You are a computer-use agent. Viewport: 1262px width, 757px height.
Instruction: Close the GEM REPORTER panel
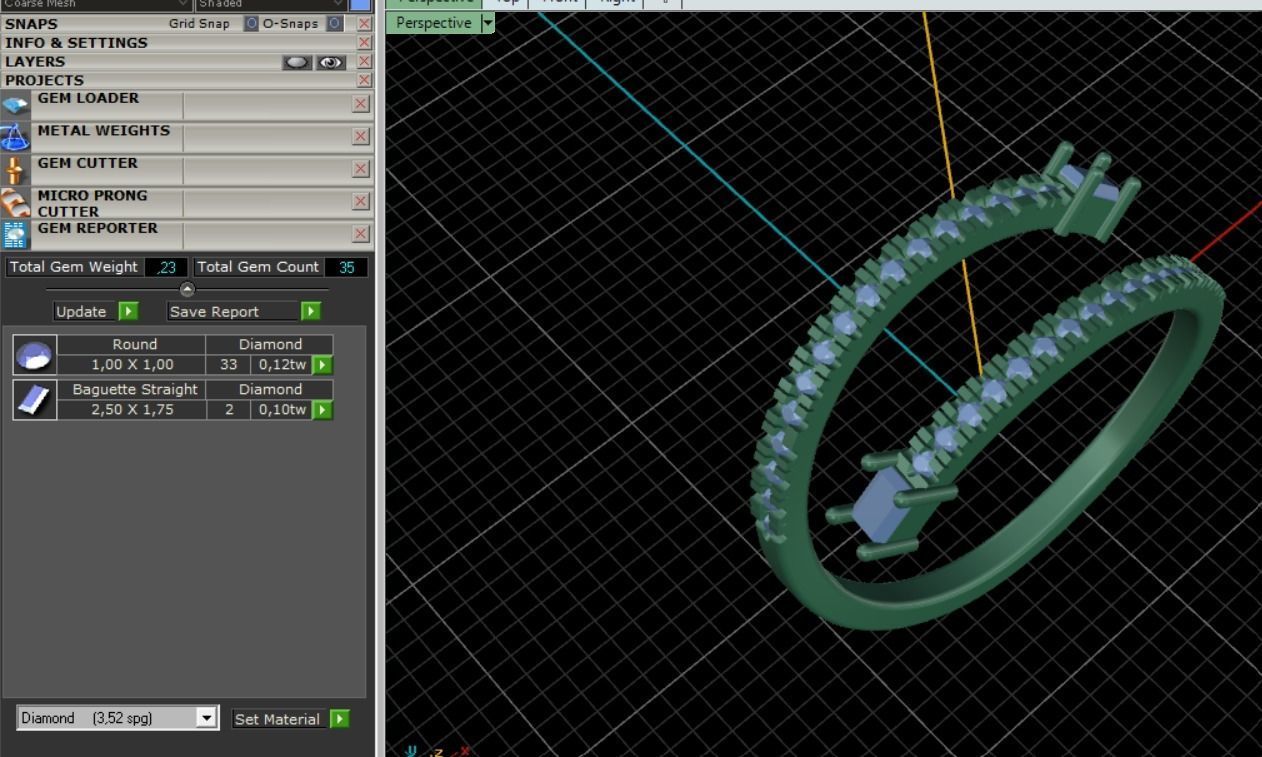click(x=361, y=234)
